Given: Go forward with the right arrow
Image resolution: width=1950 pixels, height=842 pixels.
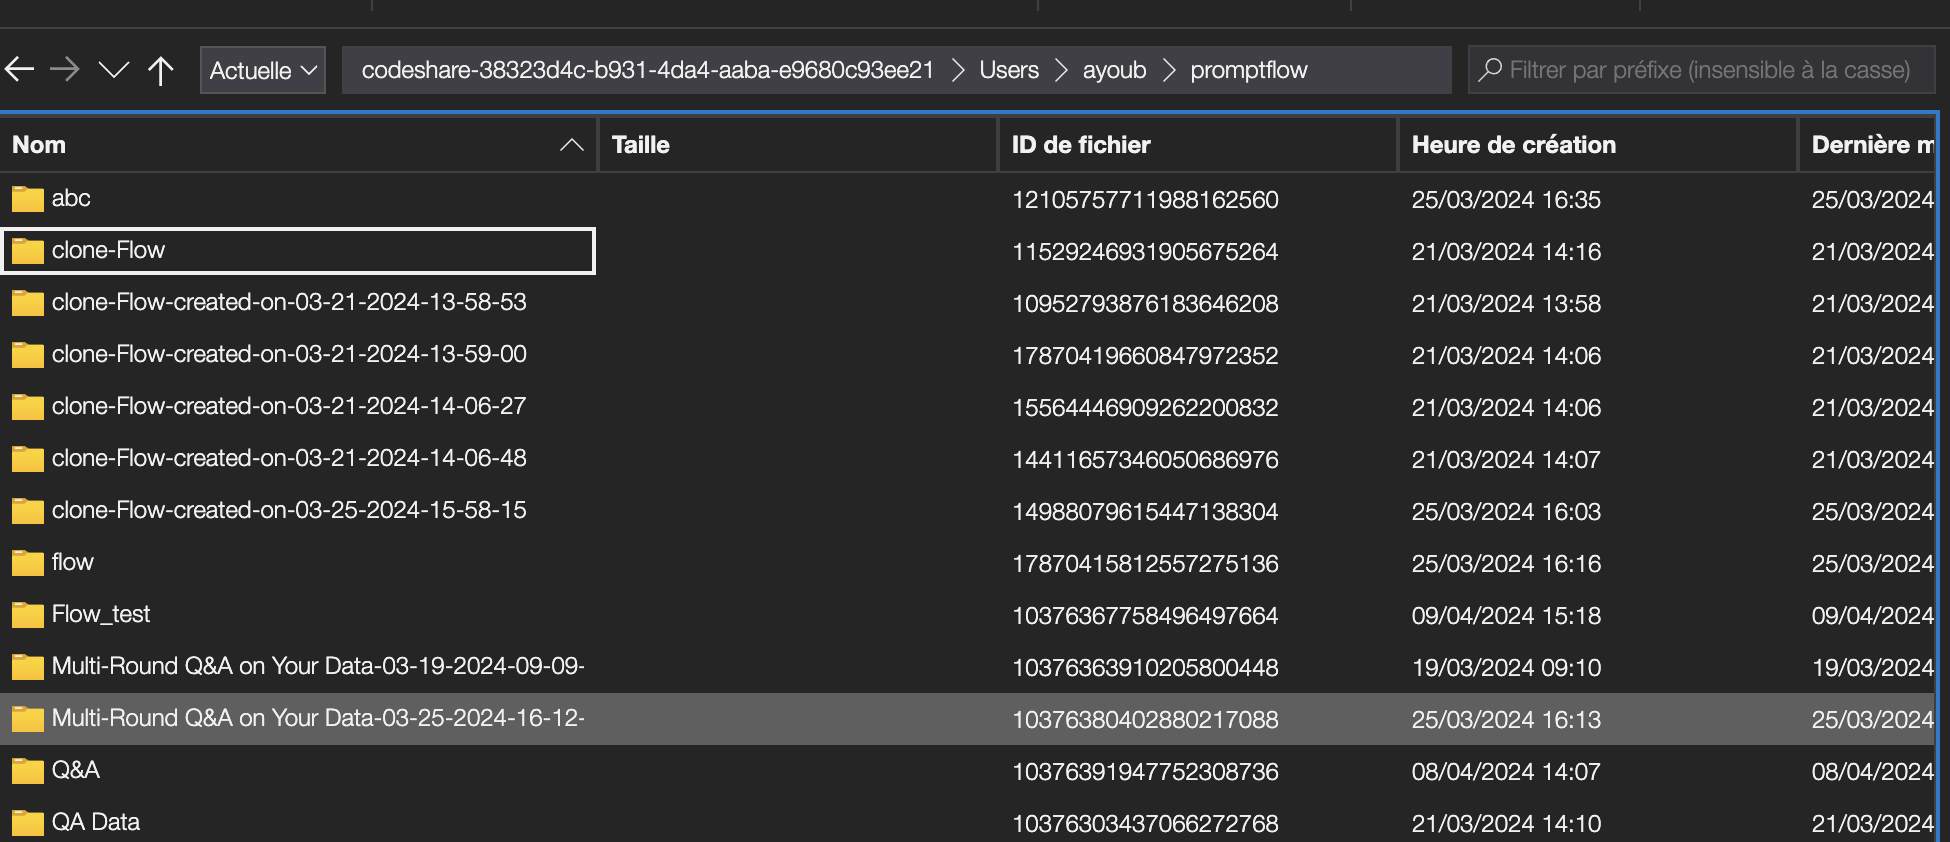Looking at the screenshot, I should [65, 70].
